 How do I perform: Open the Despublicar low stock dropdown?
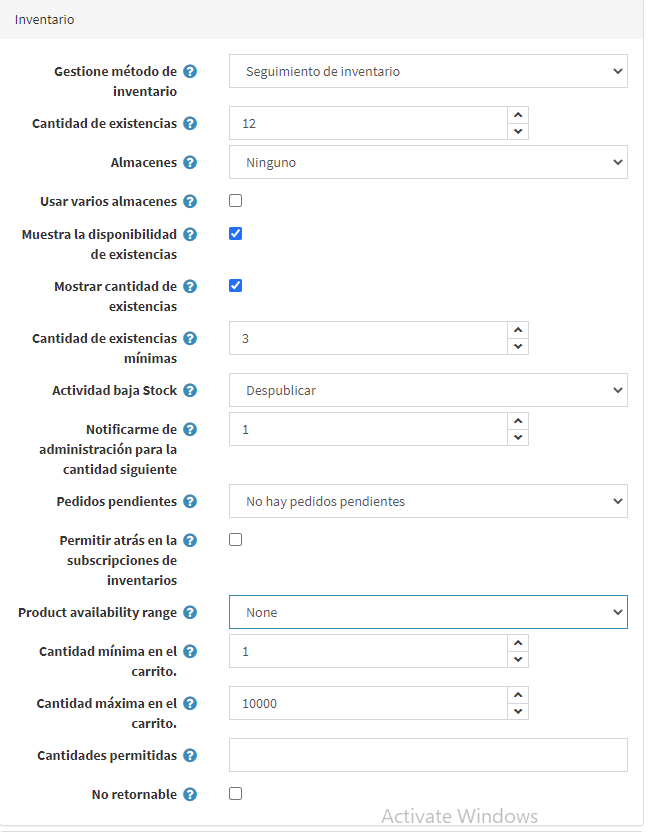click(x=428, y=391)
